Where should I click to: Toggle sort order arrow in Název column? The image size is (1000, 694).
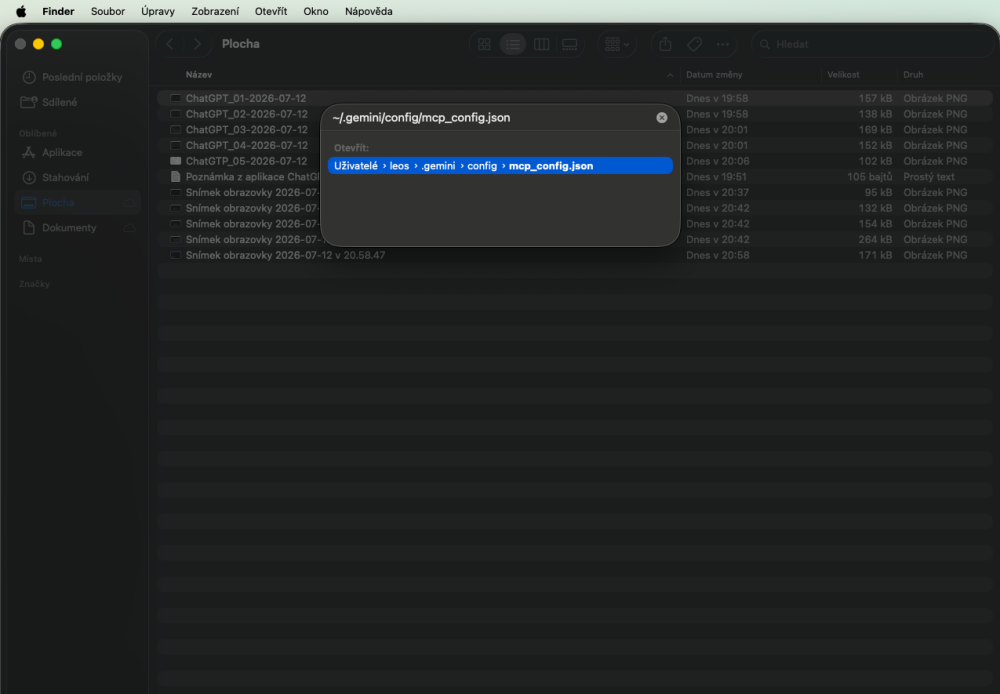tap(670, 75)
